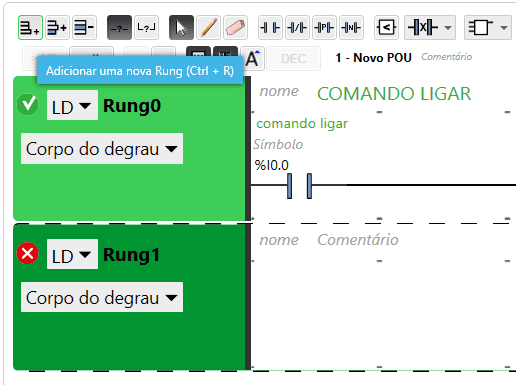516x385 pixels.
Task: Click the insert rung icon
Action: click(x=57, y=27)
